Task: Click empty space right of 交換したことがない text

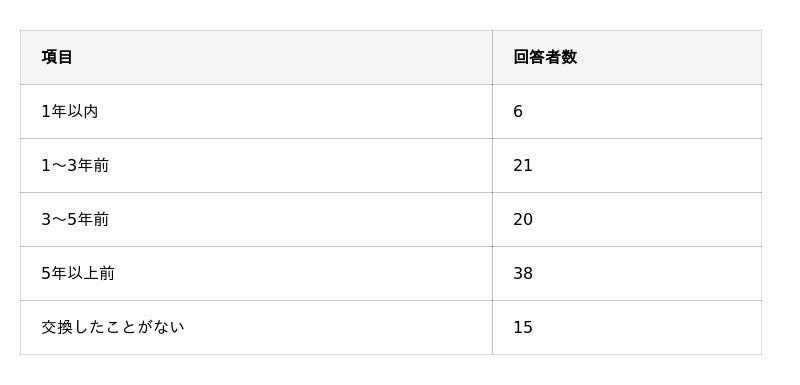Action: point(338,327)
